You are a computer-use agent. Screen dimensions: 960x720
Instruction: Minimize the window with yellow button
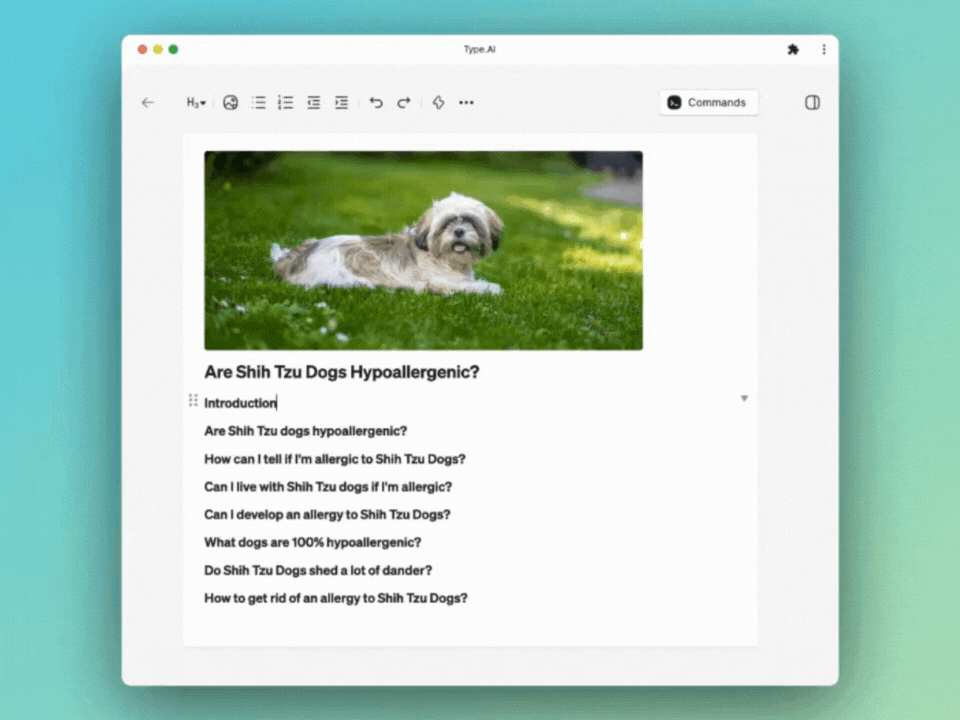coord(158,50)
